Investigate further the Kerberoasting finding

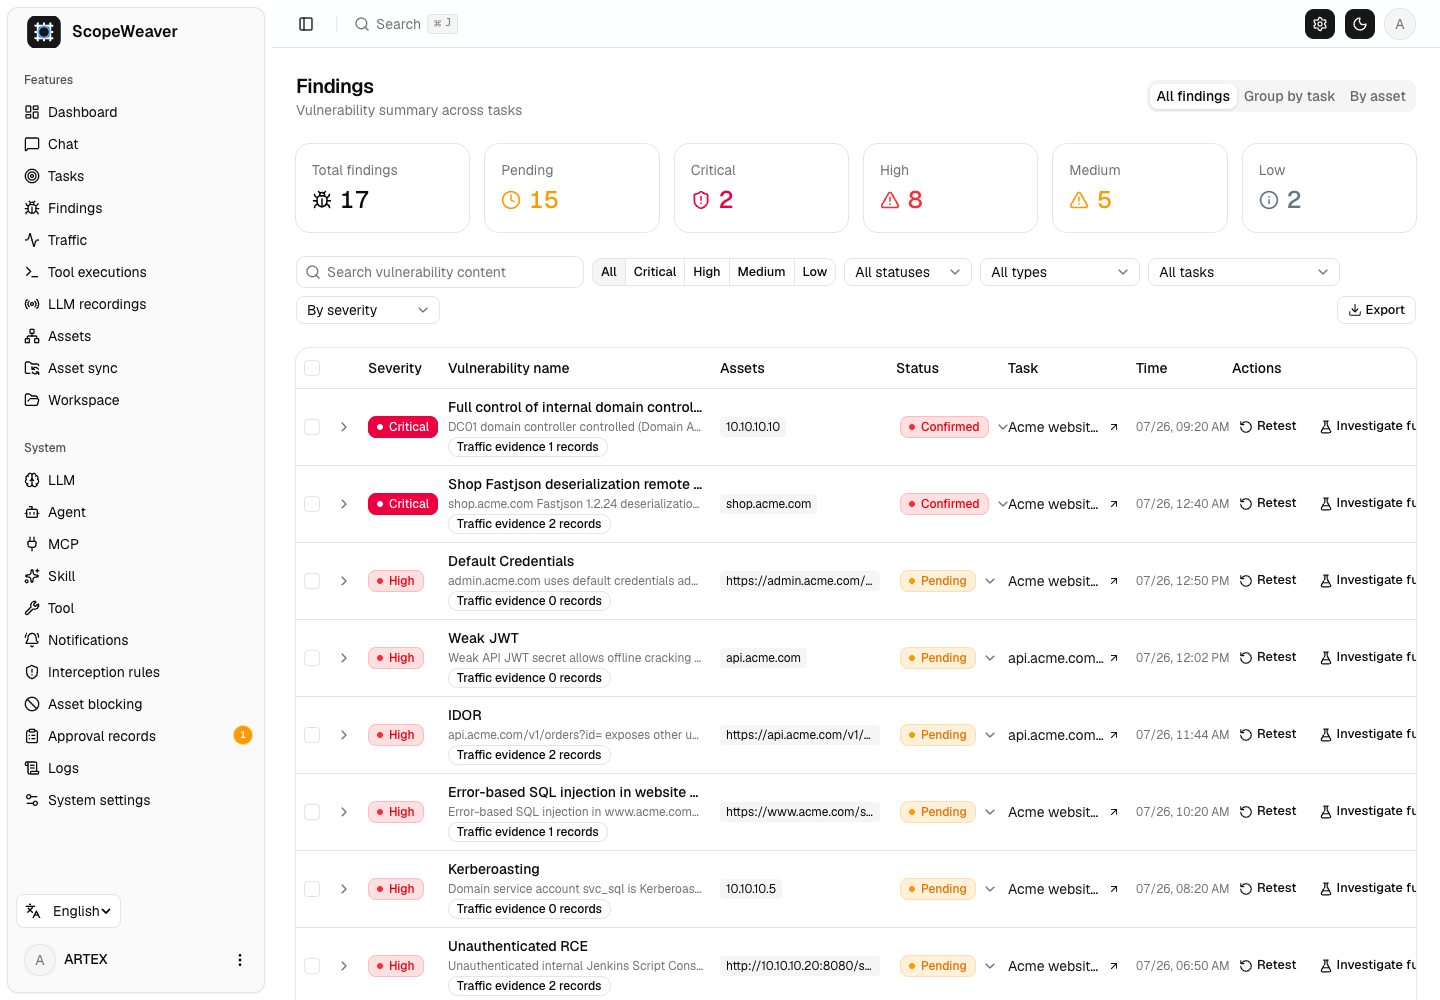1368,888
